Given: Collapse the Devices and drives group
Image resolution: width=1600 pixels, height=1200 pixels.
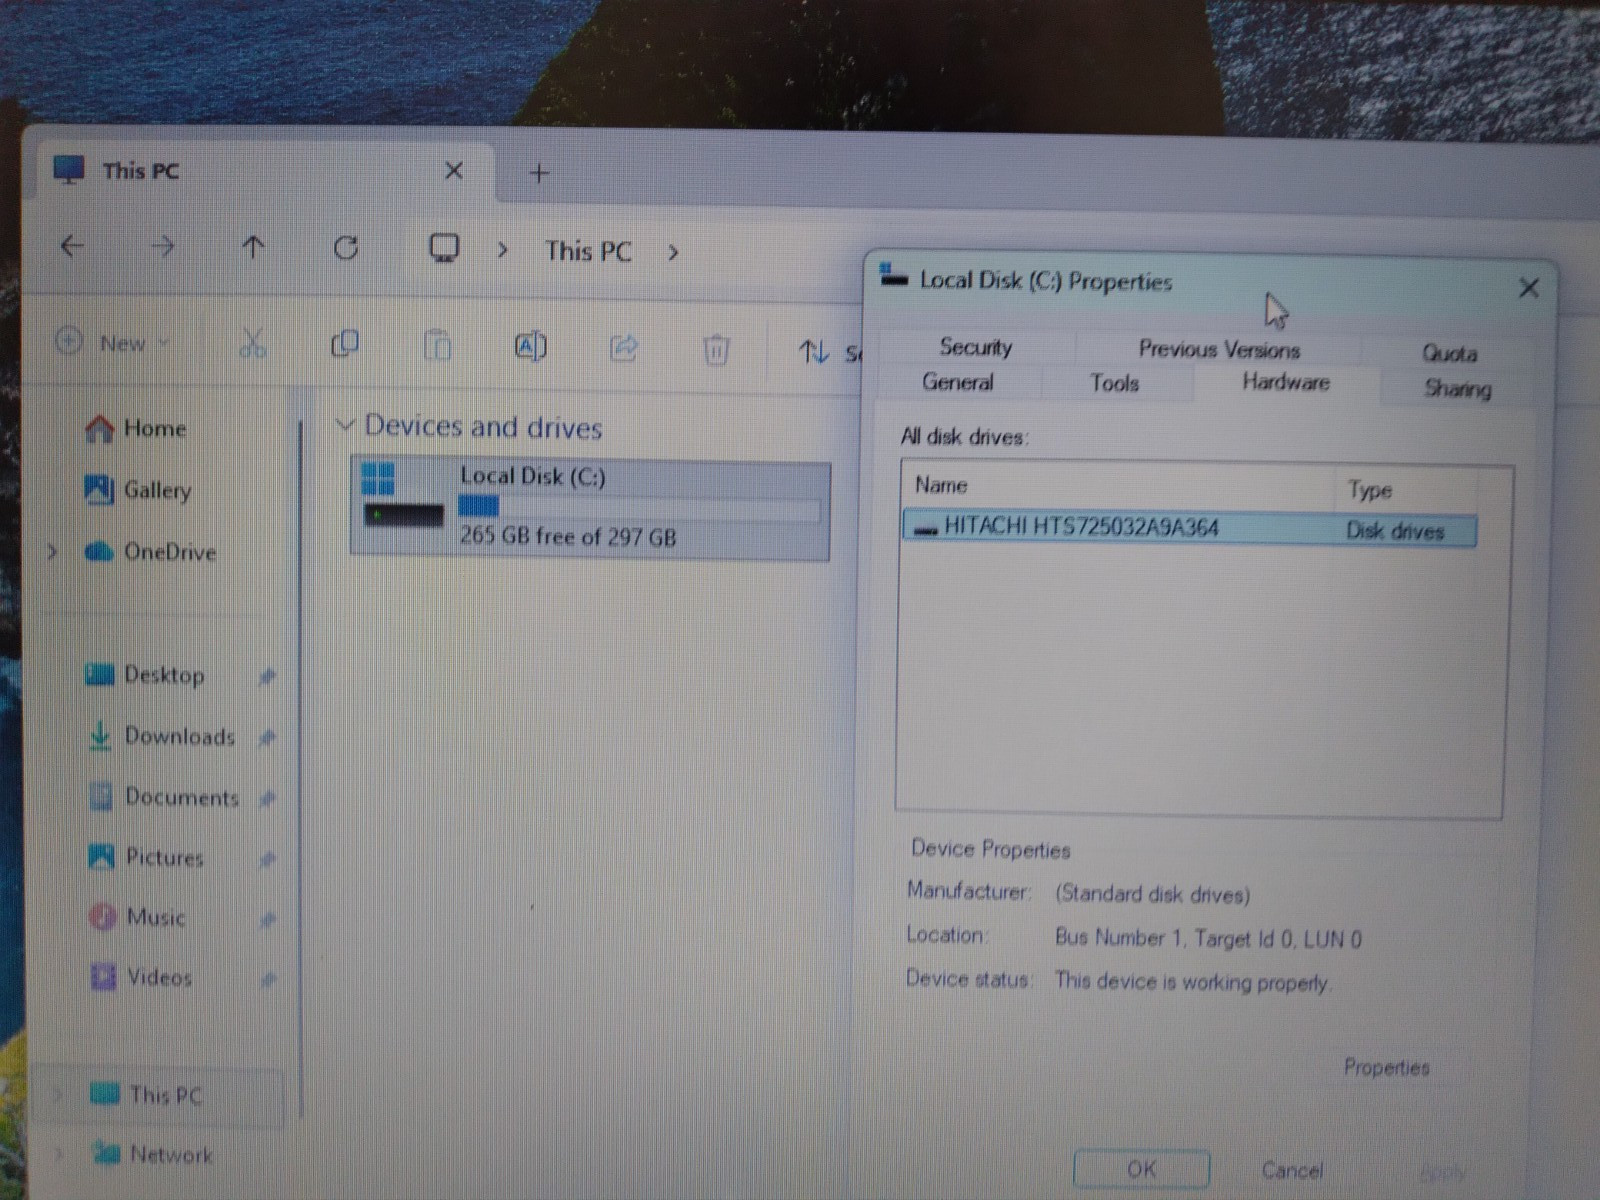Looking at the screenshot, I should (x=345, y=425).
